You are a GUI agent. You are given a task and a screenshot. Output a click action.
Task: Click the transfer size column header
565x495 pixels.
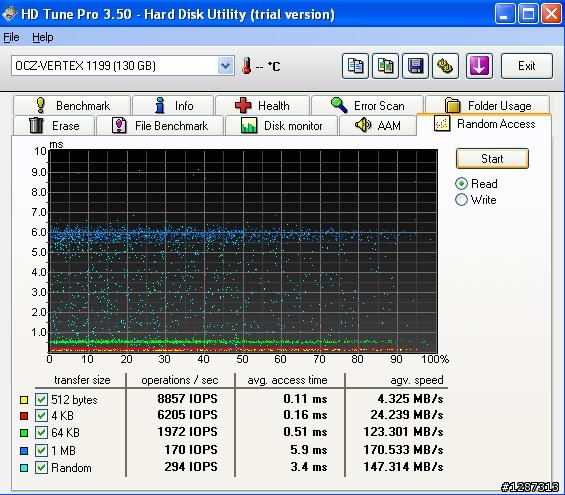click(x=82, y=380)
